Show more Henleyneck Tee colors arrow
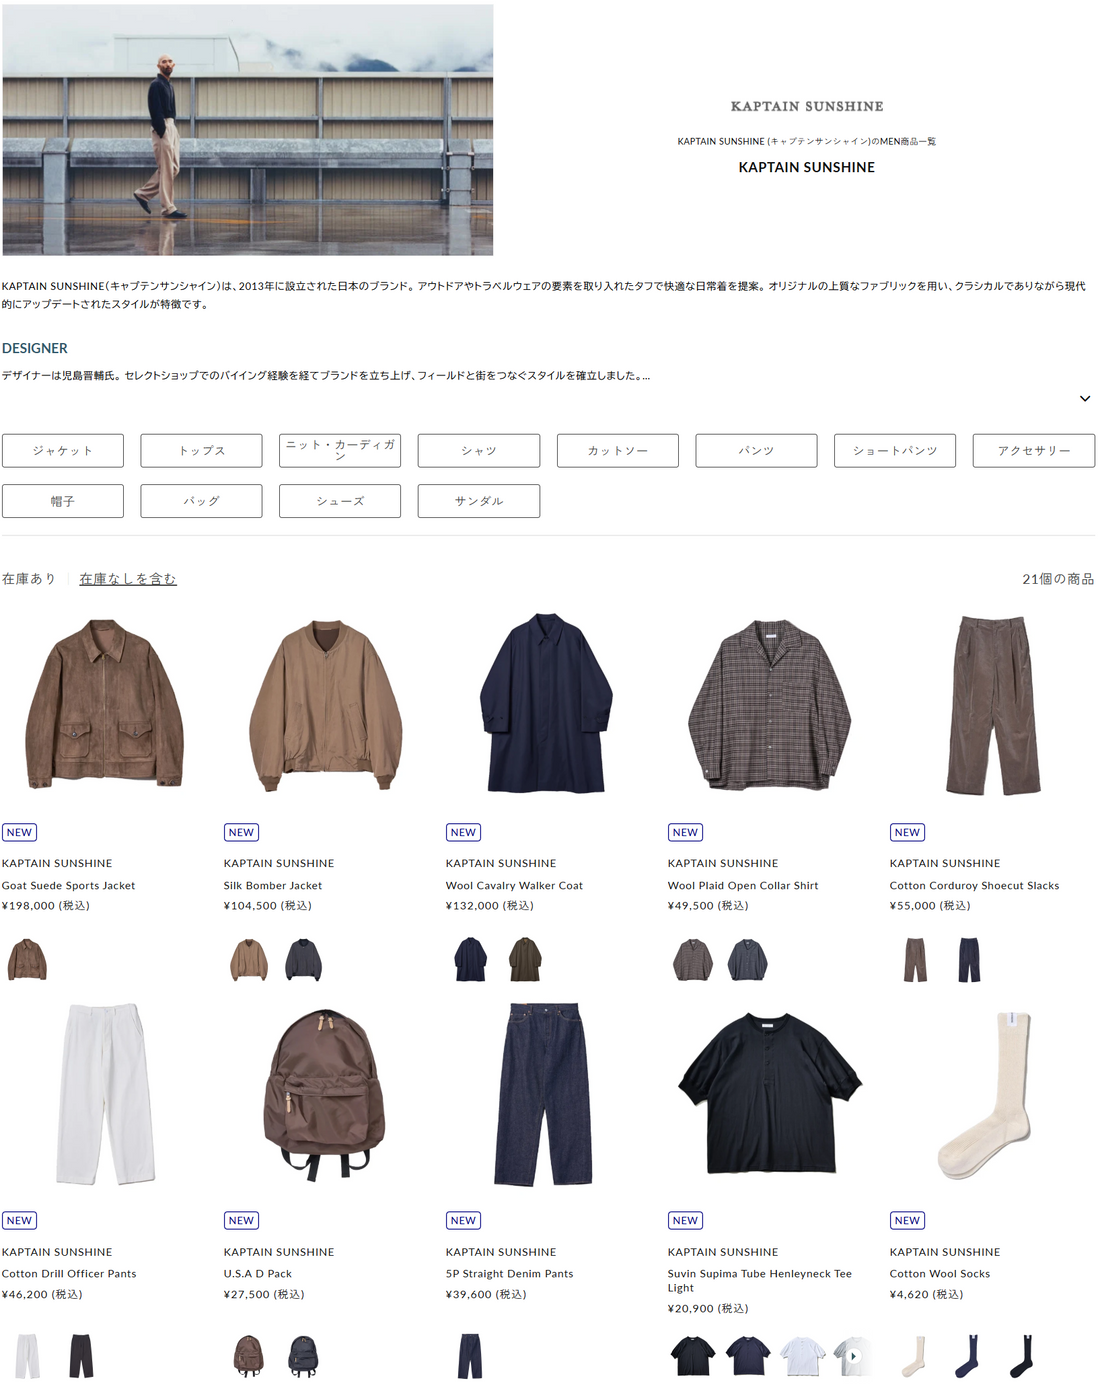1100x1391 pixels. 853,1357
